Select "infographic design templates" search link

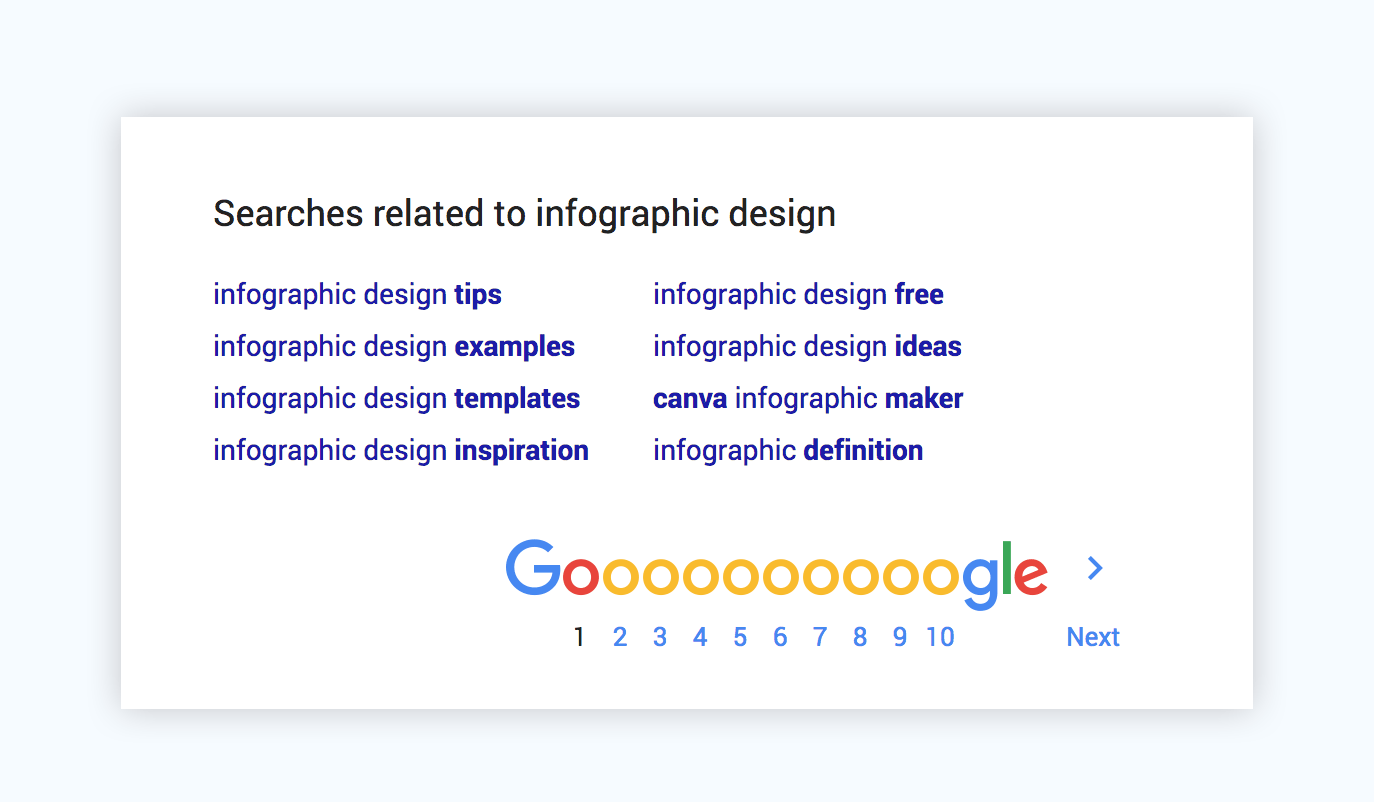396,399
